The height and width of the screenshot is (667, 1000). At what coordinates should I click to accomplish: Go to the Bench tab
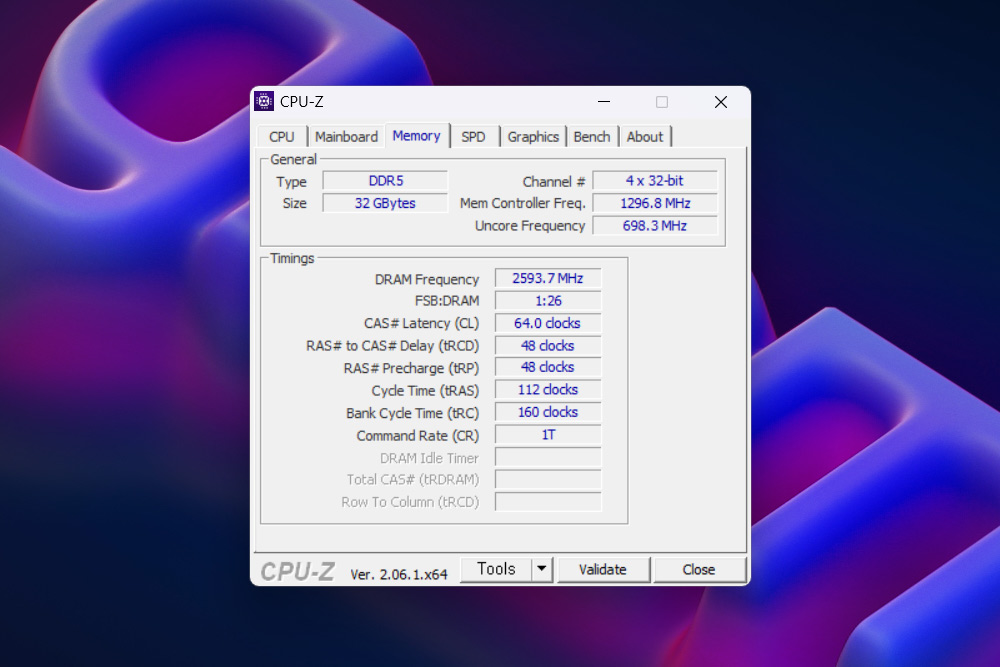pyautogui.click(x=592, y=137)
